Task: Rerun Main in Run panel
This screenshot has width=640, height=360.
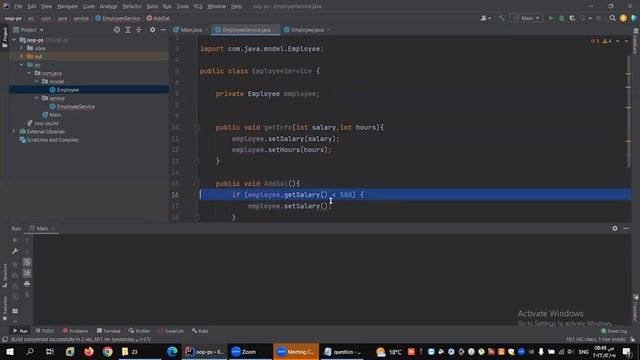Action: (x=15, y=240)
